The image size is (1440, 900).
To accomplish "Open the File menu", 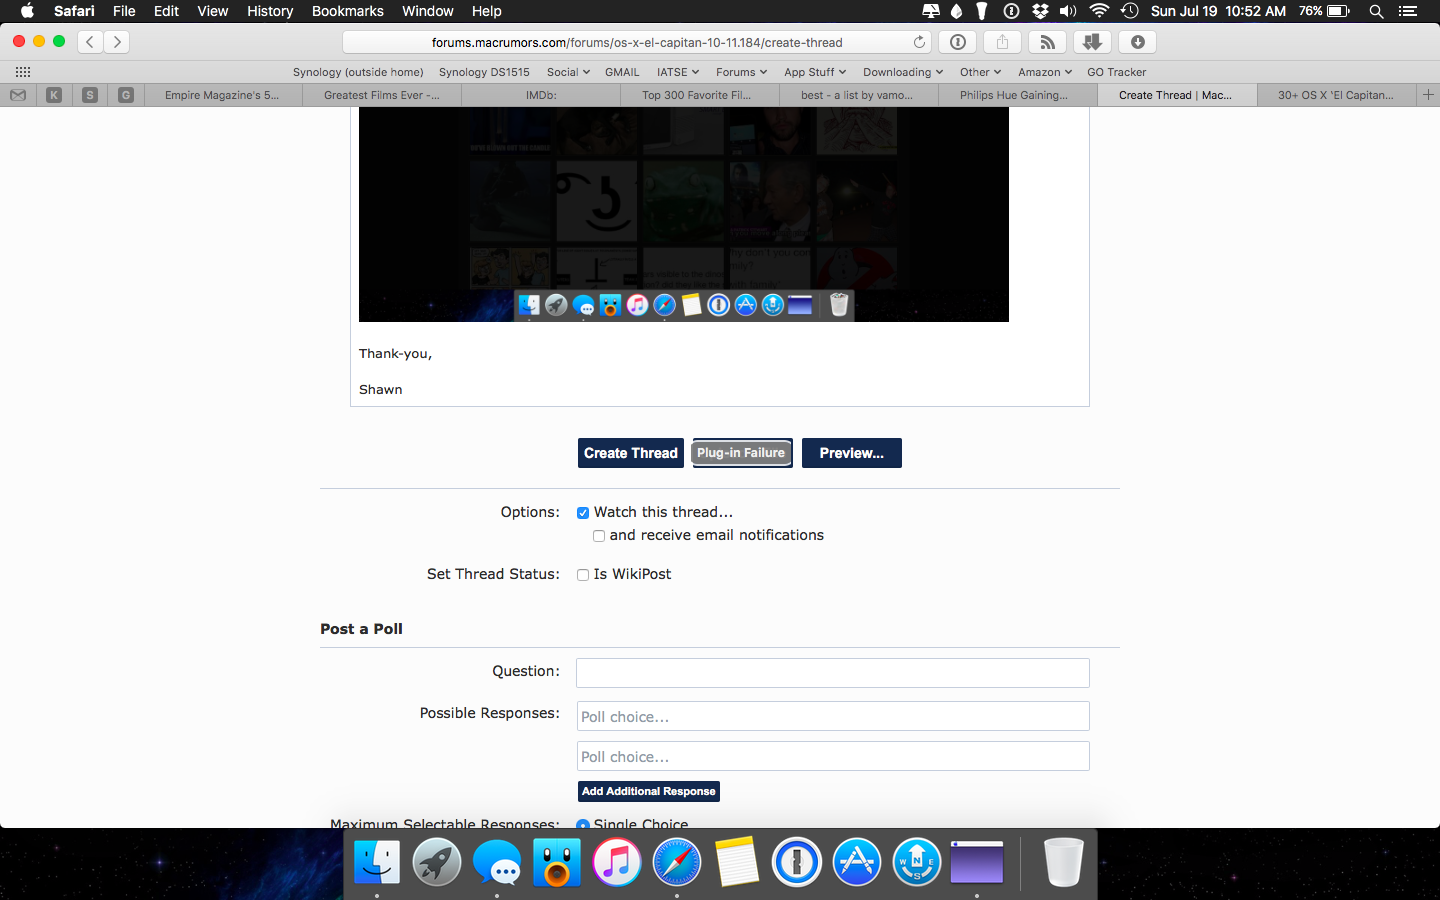I will [x=124, y=11].
